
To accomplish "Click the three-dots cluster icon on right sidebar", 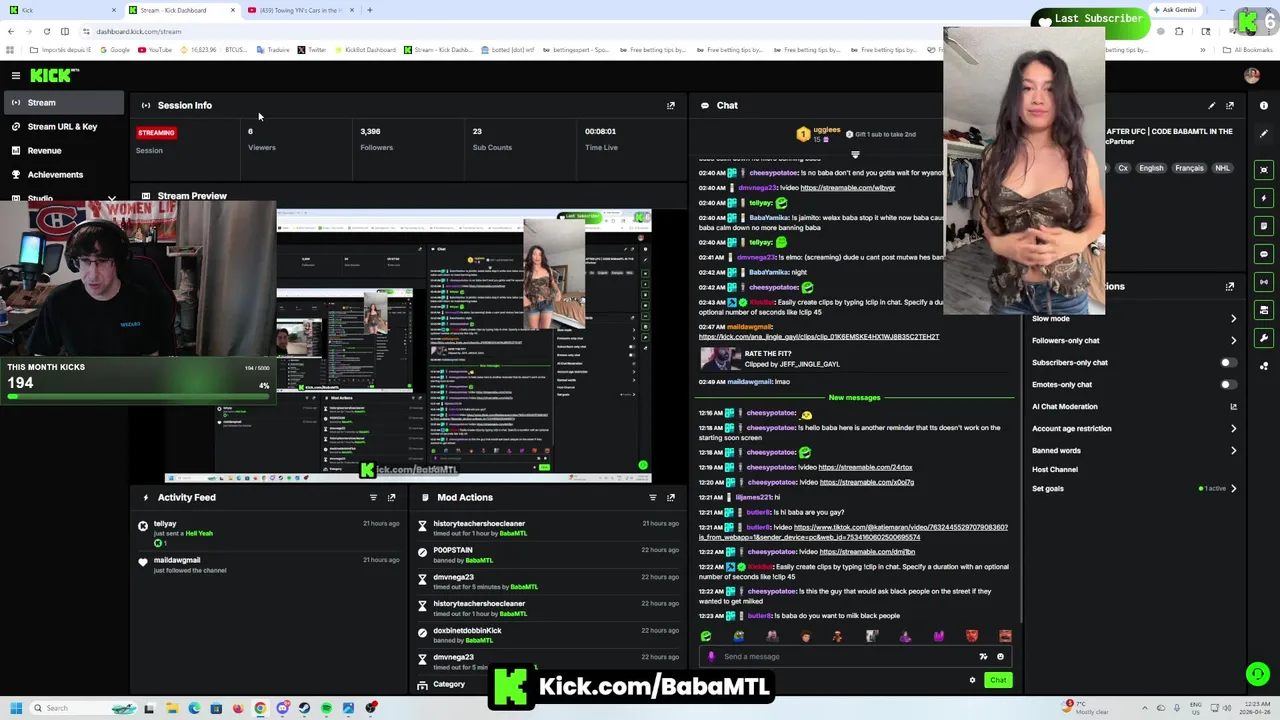I will (x=1264, y=366).
